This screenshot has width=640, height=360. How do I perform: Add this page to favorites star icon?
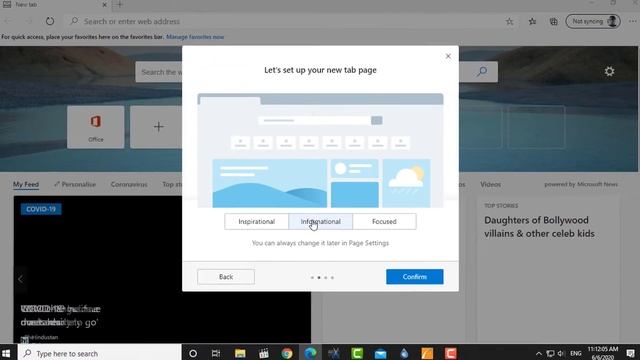509,22
